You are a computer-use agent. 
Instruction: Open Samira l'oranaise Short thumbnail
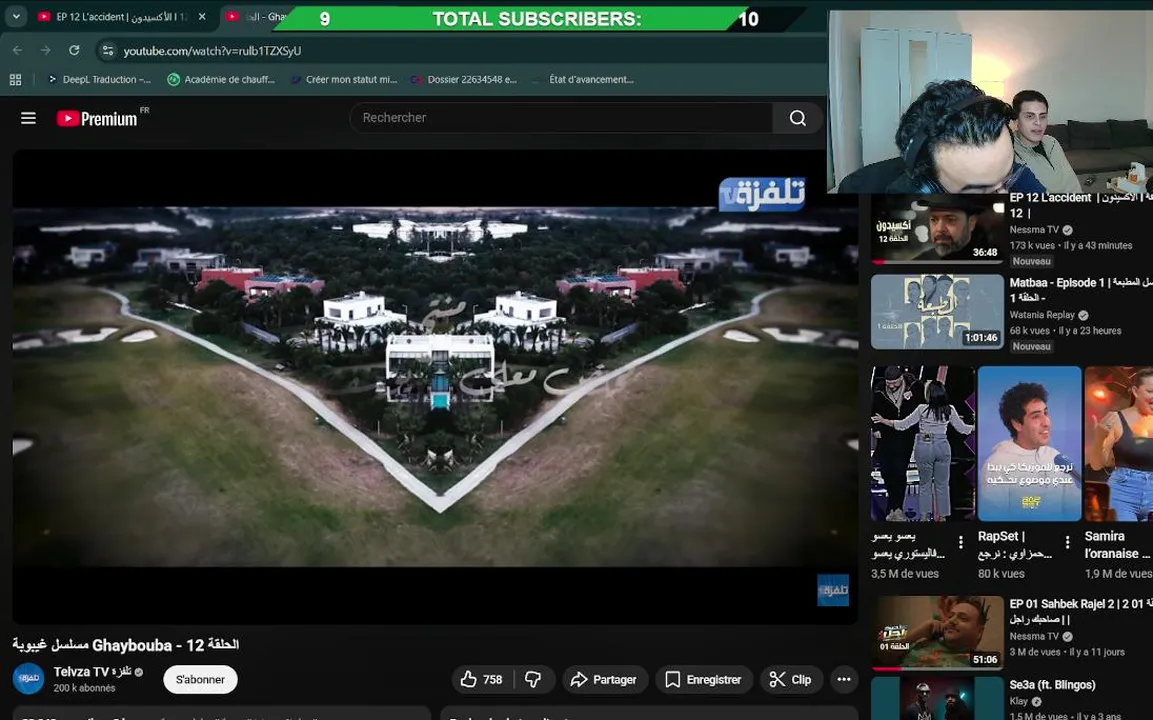pos(1119,443)
